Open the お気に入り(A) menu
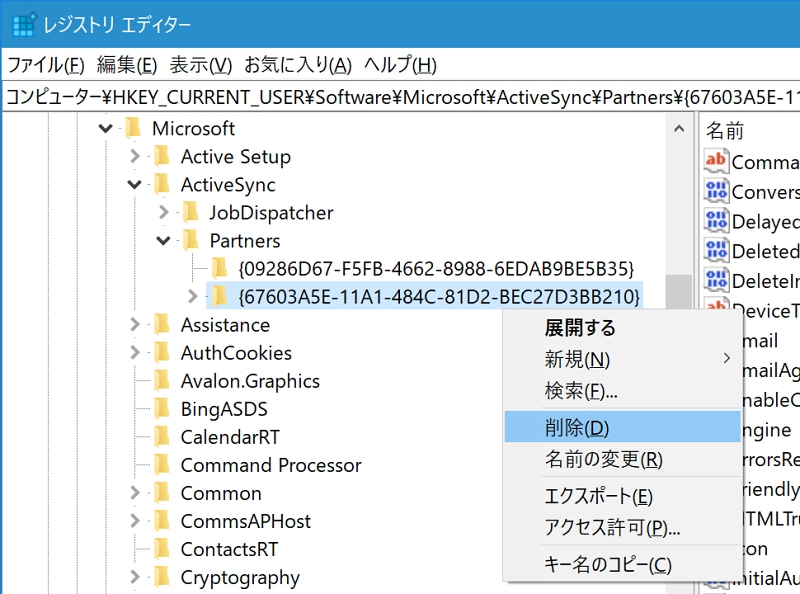Image resolution: width=800 pixels, height=594 pixels. (x=298, y=65)
